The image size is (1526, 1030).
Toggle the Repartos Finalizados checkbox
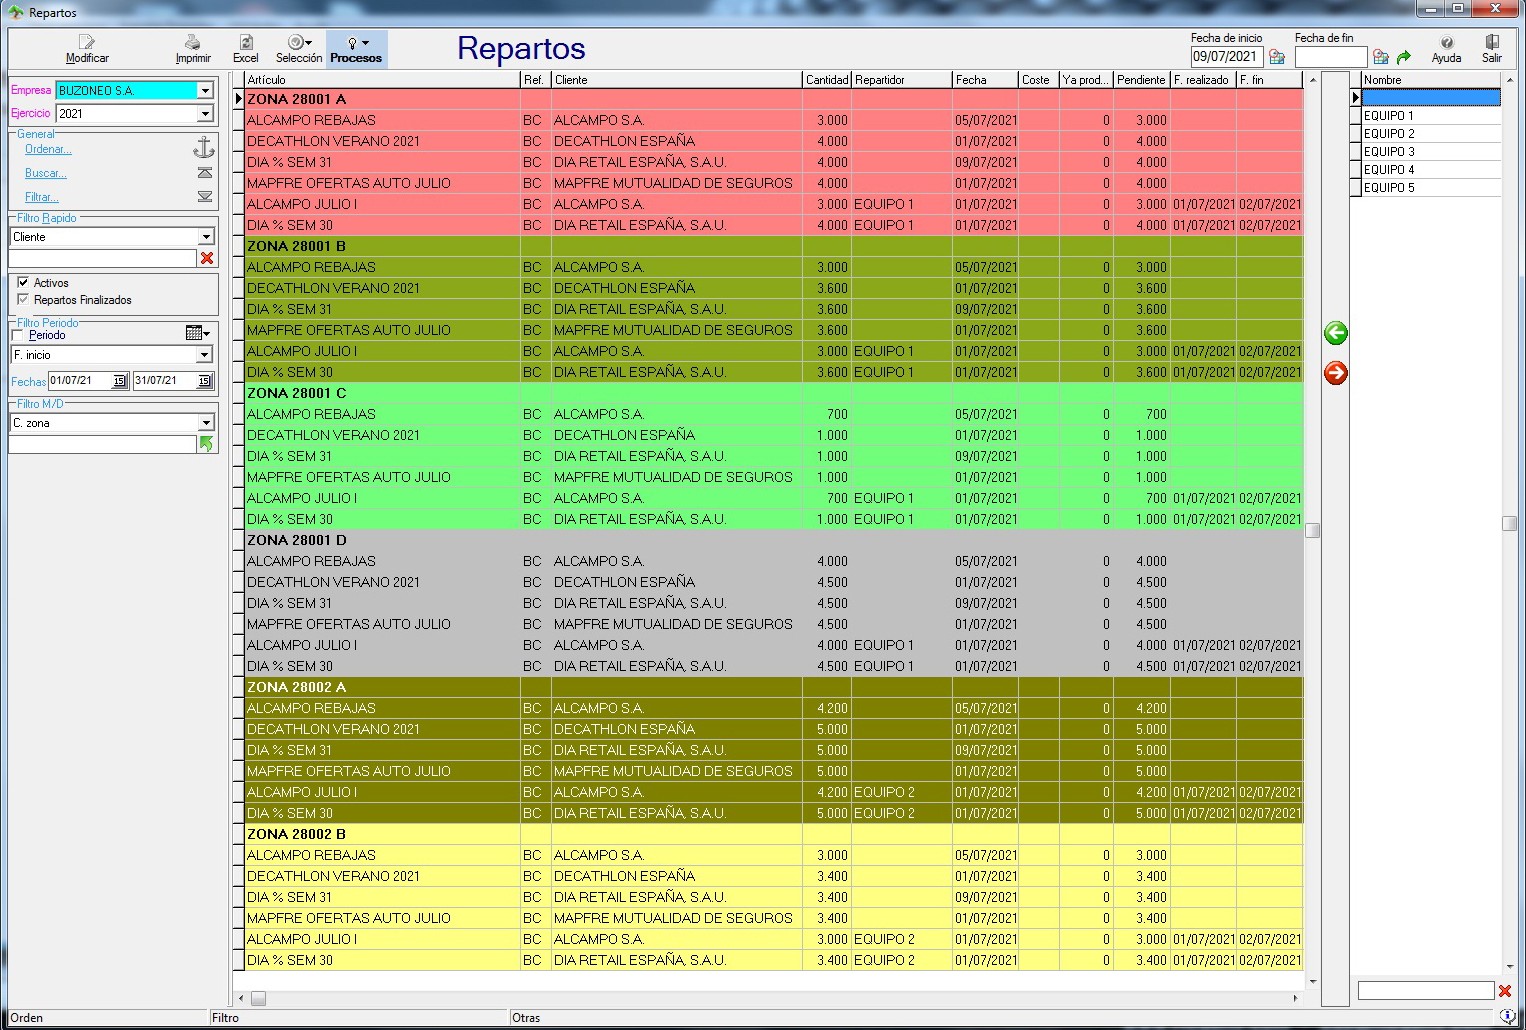[23, 300]
